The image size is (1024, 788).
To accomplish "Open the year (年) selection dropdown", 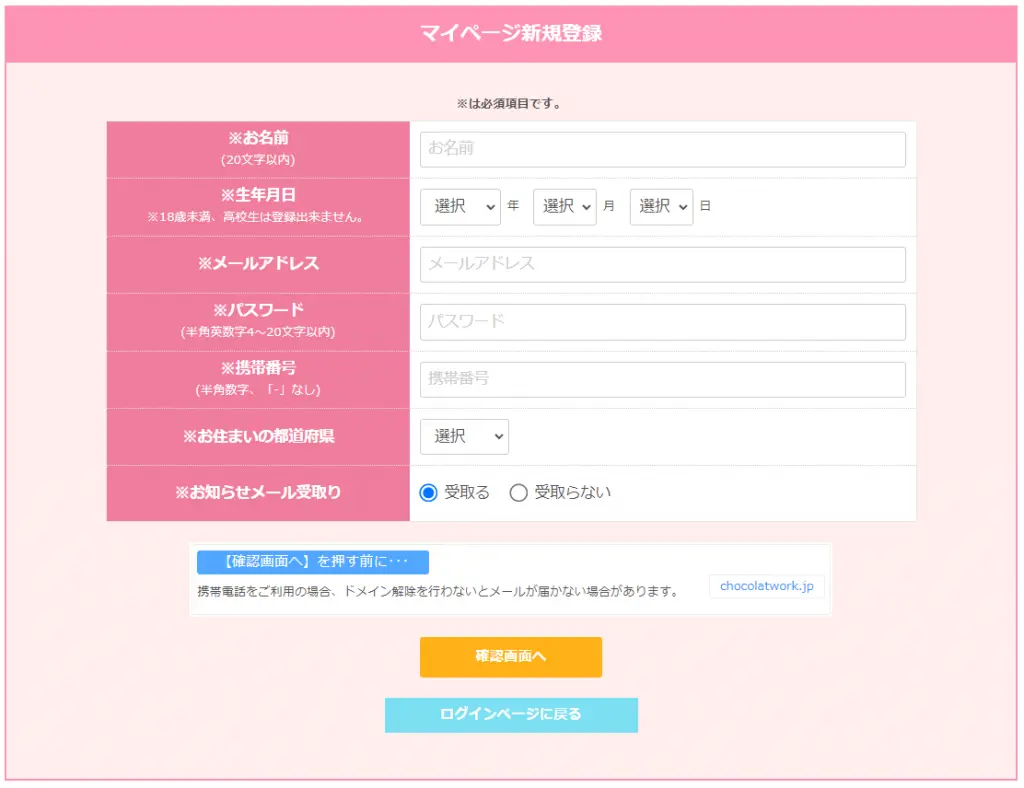I will pos(459,206).
